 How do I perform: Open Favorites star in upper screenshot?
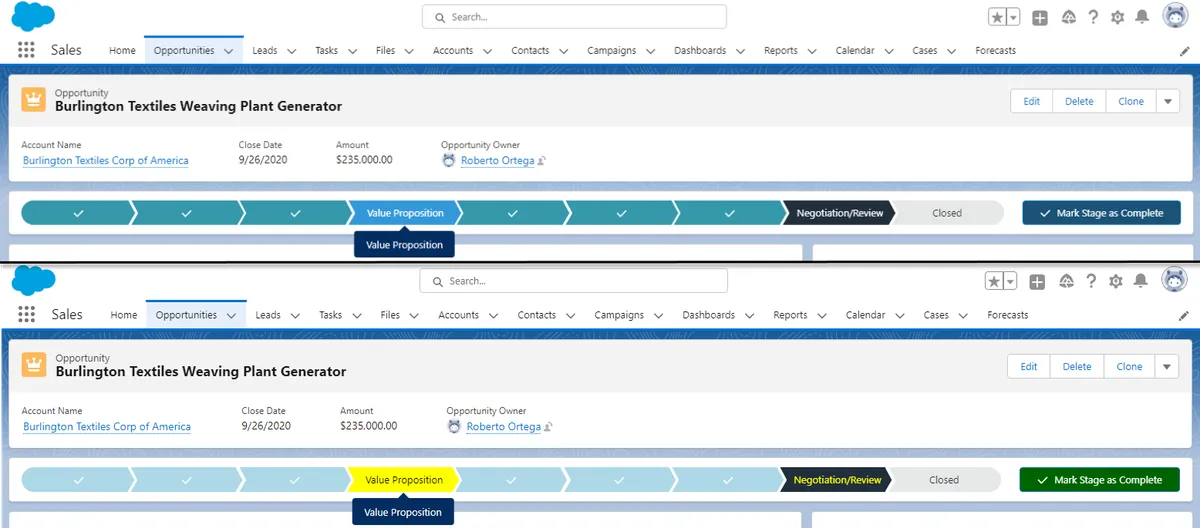coord(998,17)
